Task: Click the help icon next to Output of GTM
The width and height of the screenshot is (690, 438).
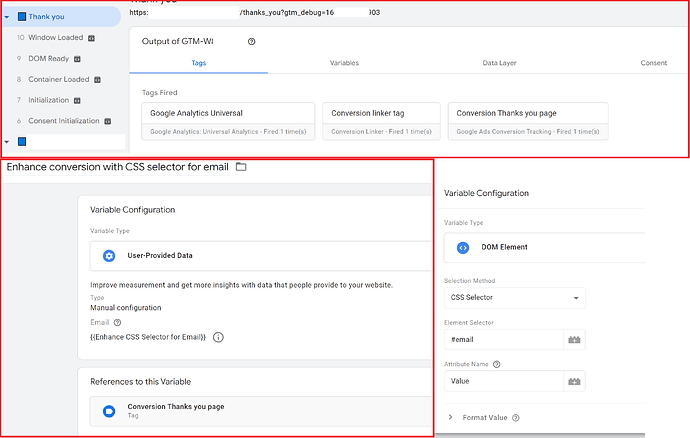Action: pyautogui.click(x=251, y=41)
